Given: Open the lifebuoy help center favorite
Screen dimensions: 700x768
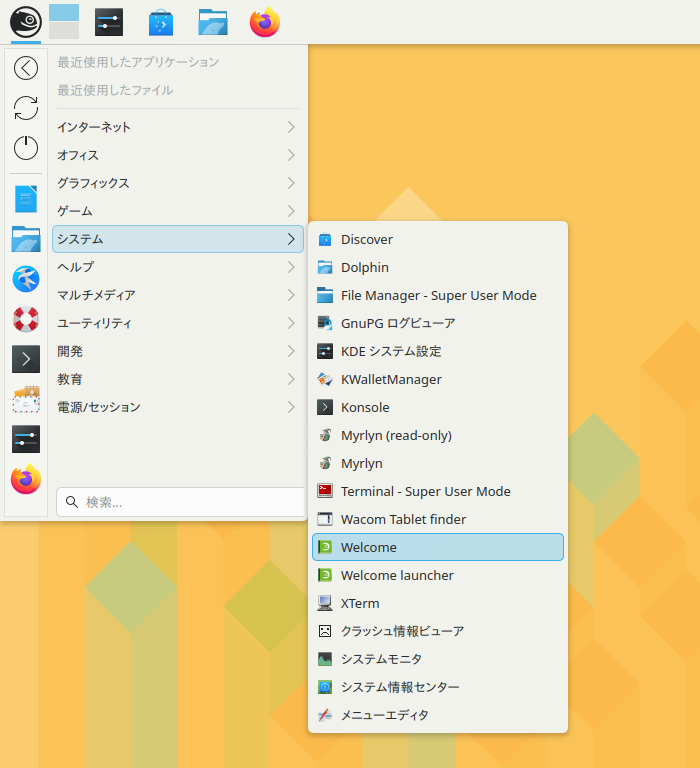Looking at the screenshot, I should (26, 319).
